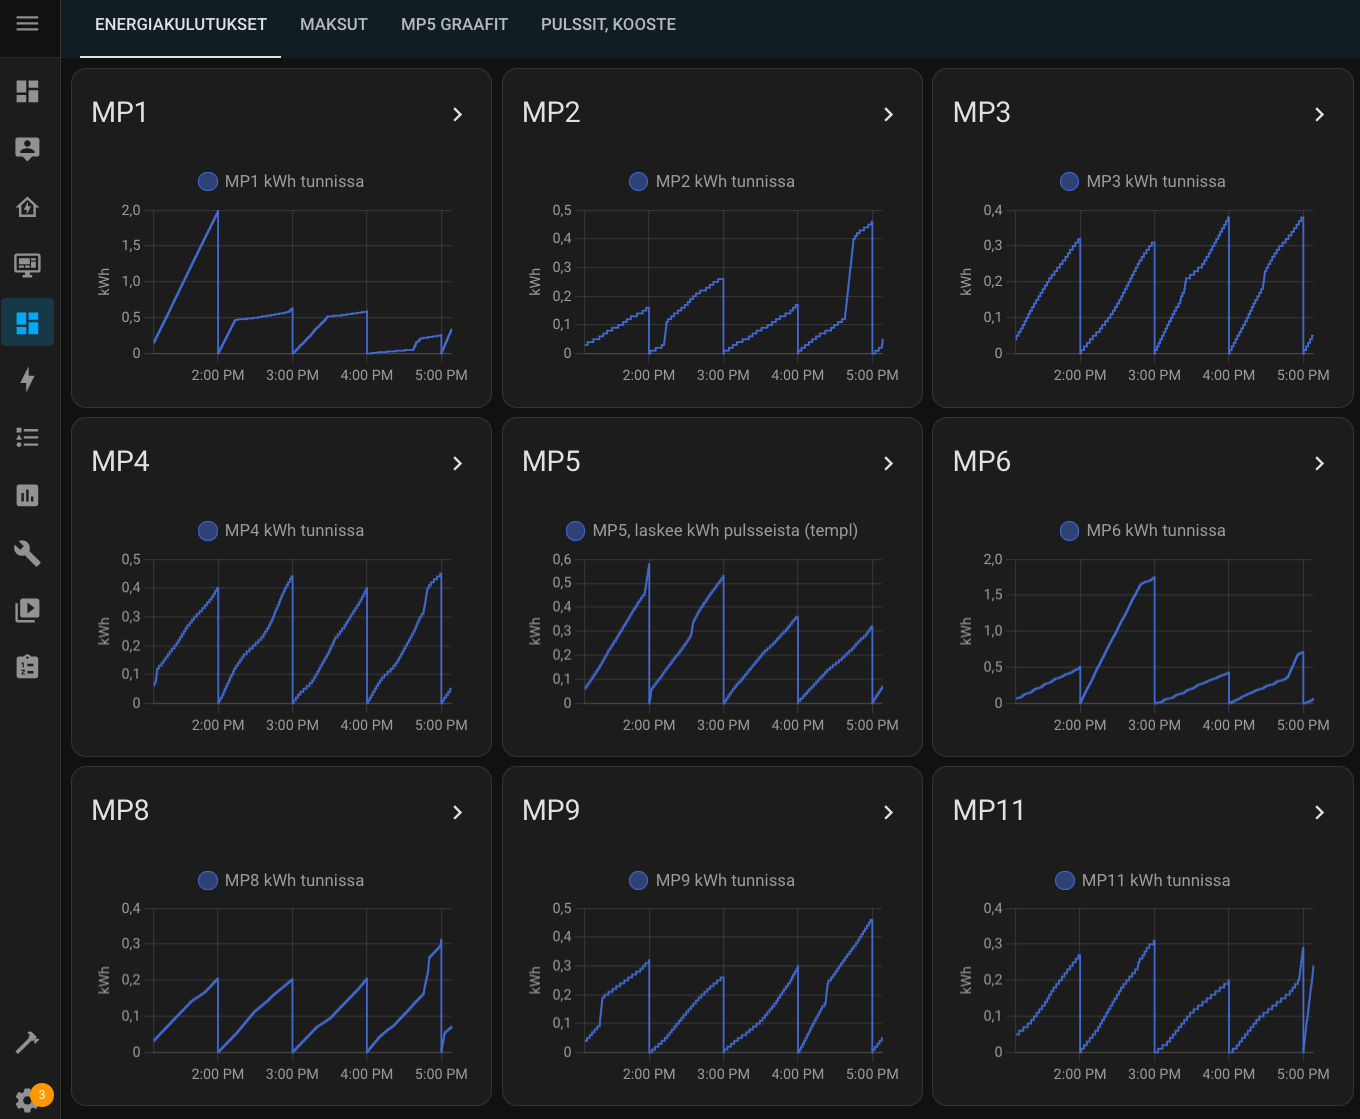
Task: Click the MP9 line chart plot
Action: tap(733, 980)
